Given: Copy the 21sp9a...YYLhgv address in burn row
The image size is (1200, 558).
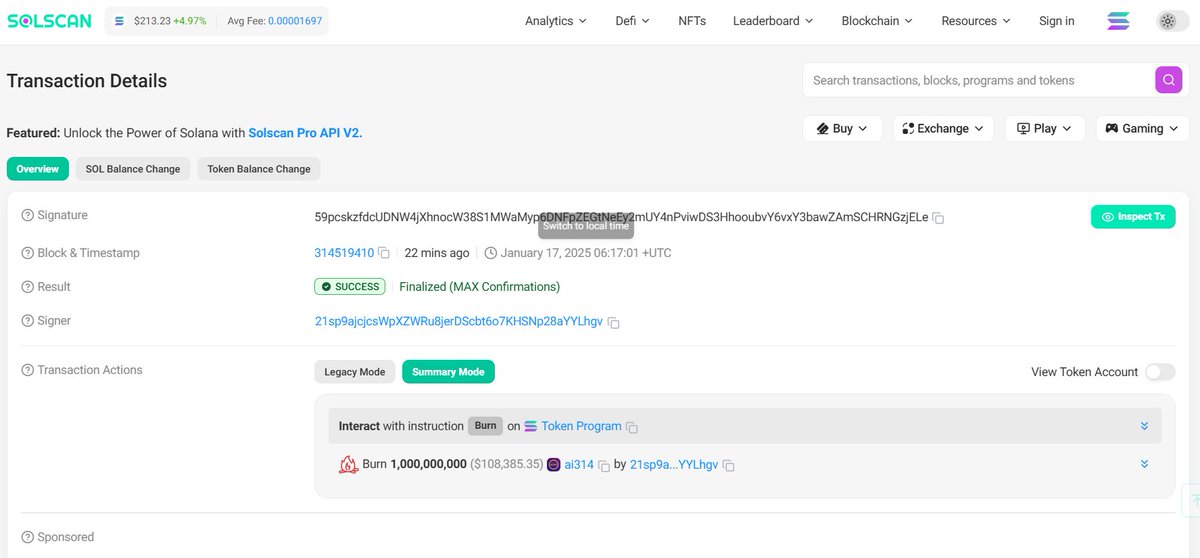Looking at the screenshot, I should [x=729, y=466].
